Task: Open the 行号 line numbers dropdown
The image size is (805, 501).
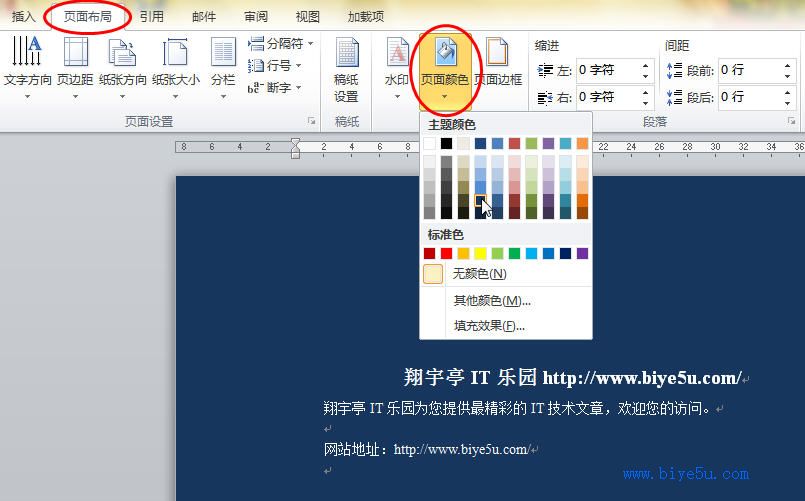Action: pos(275,66)
